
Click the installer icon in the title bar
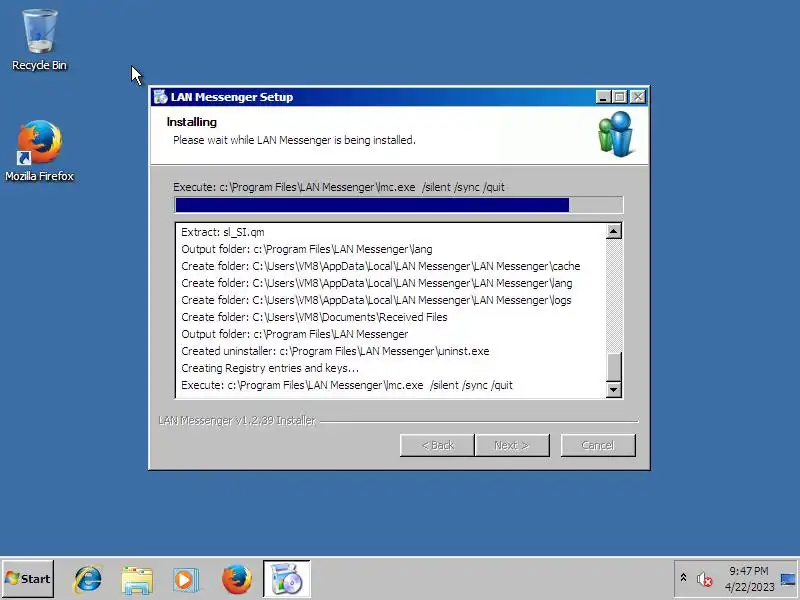[x=160, y=97]
